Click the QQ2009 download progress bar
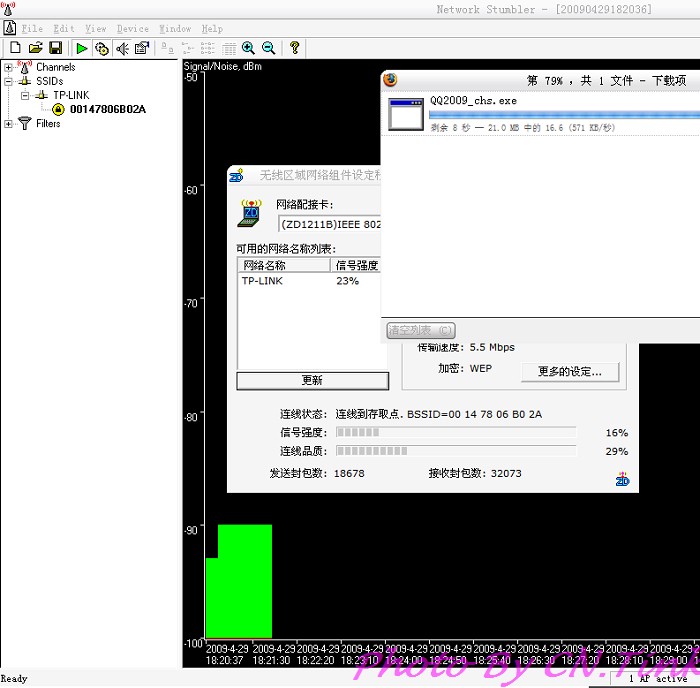 (564, 114)
